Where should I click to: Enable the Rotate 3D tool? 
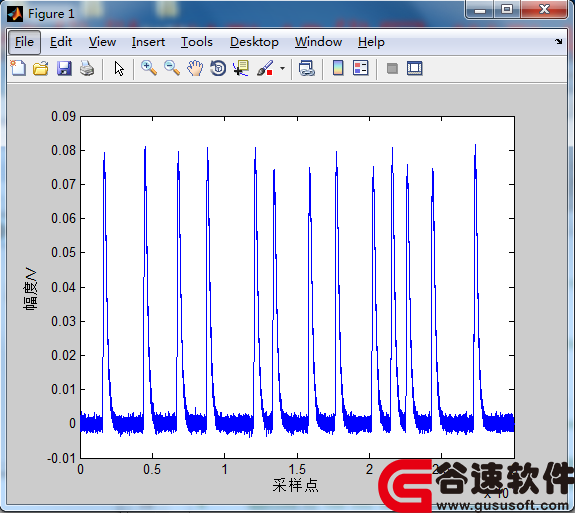(x=218, y=68)
